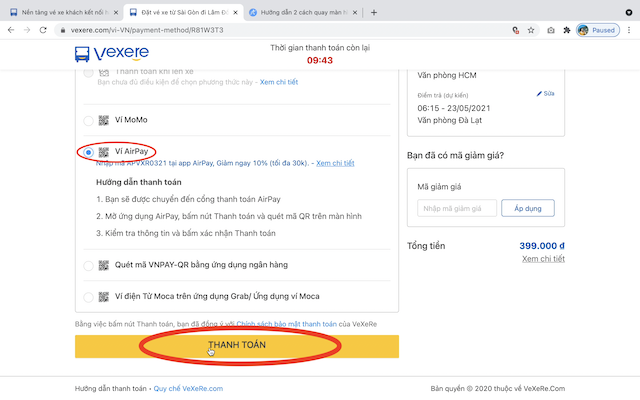
Task: Bookmark this page with star icon
Action: [x=531, y=30]
